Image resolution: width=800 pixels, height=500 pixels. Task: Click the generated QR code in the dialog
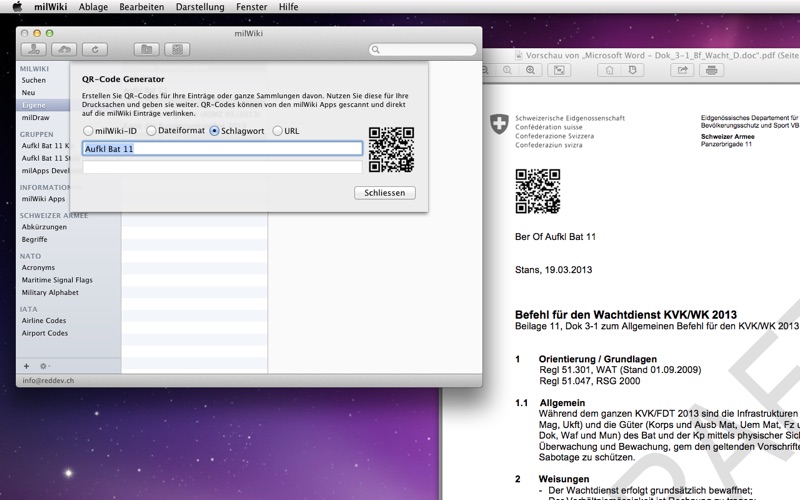coord(391,149)
